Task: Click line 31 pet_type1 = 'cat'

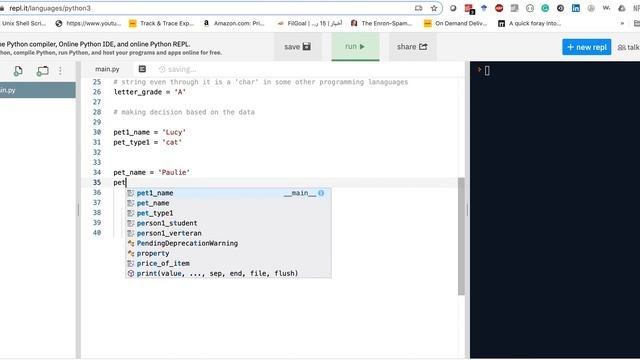Action: 147,142
